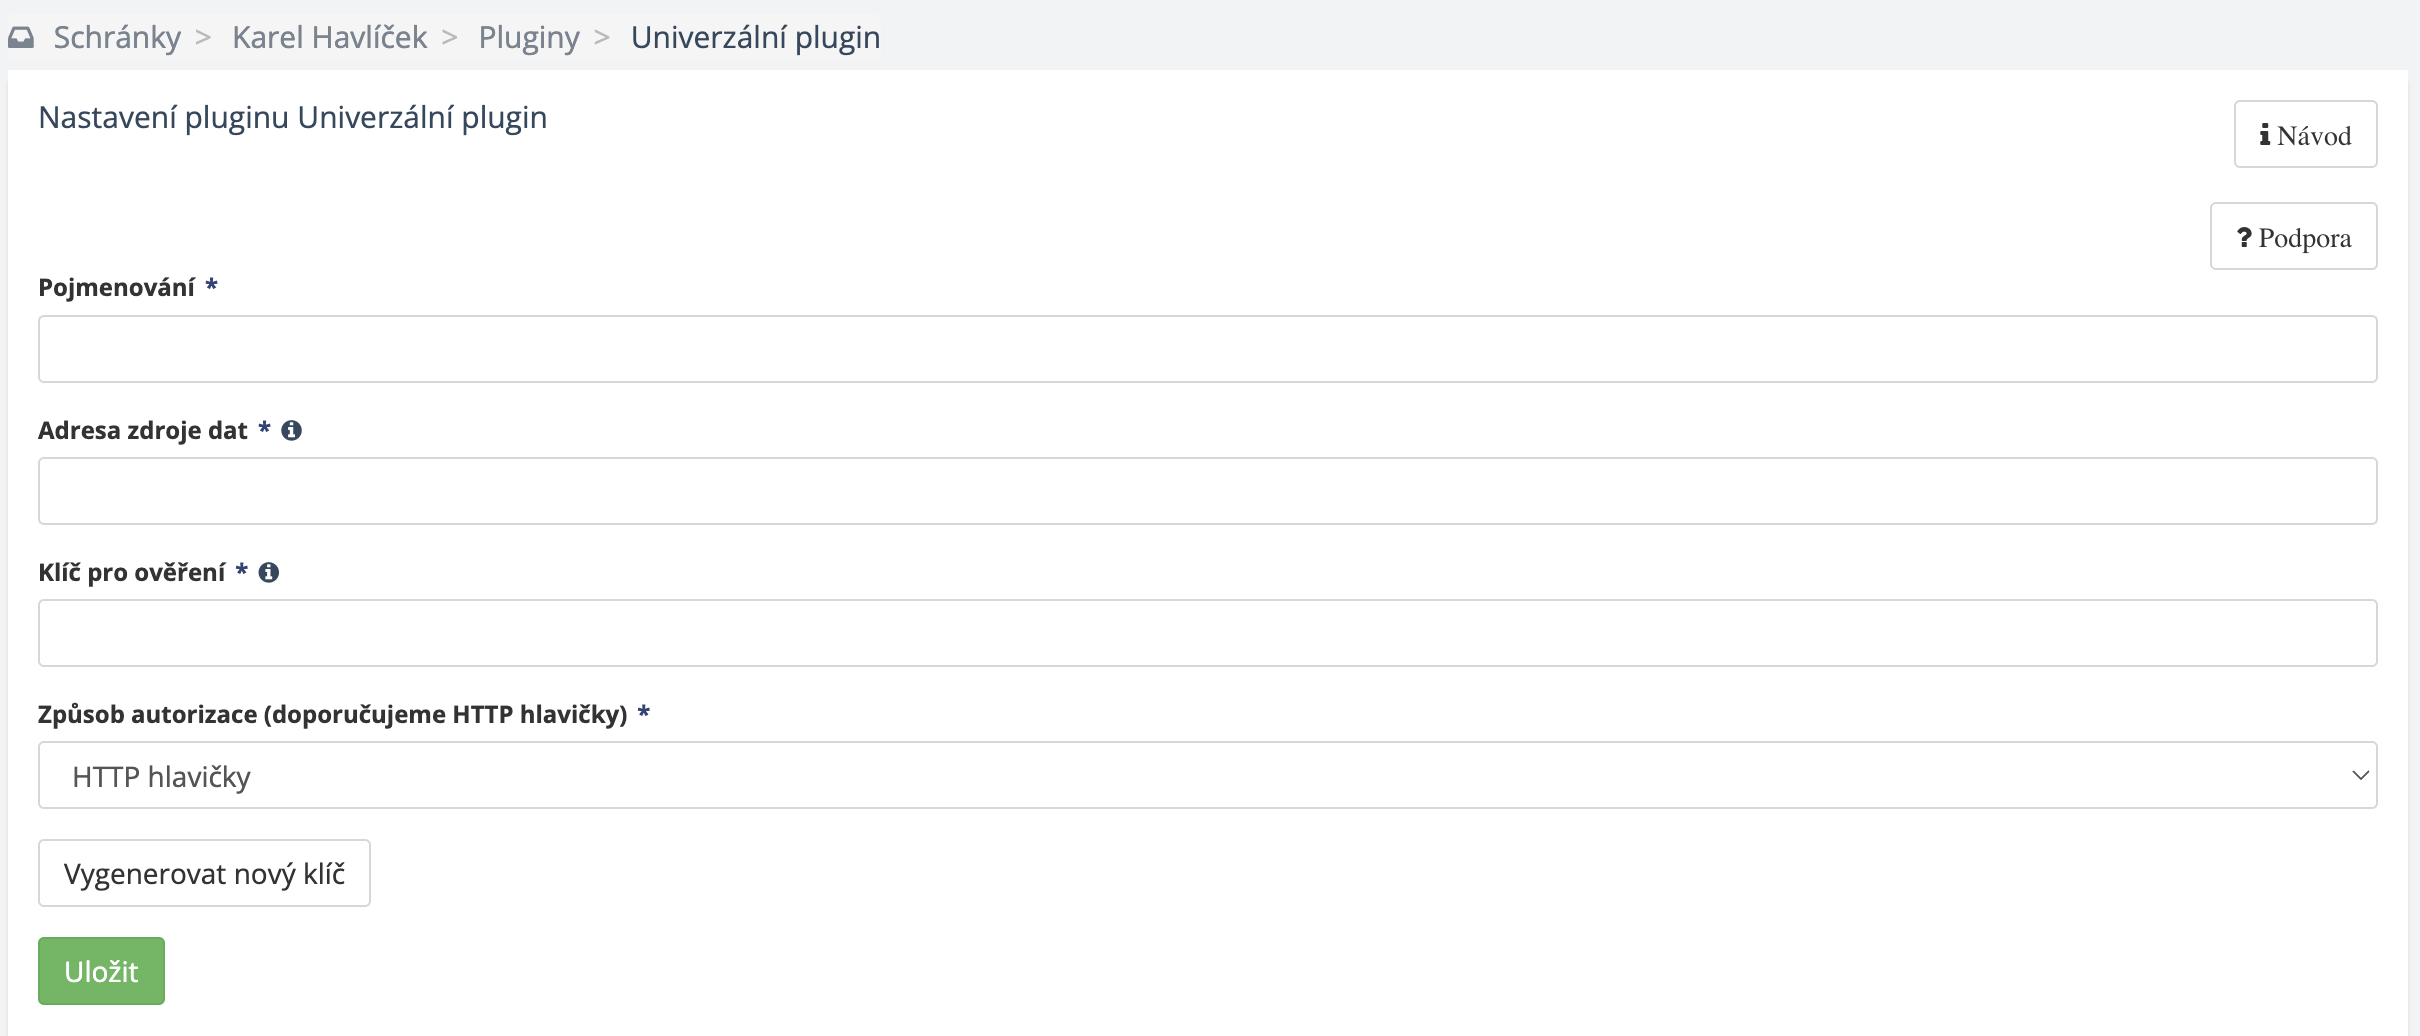This screenshot has width=2420, height=1036.
Task: Open the Podpora support button
Action: [x=2293, y=237]
